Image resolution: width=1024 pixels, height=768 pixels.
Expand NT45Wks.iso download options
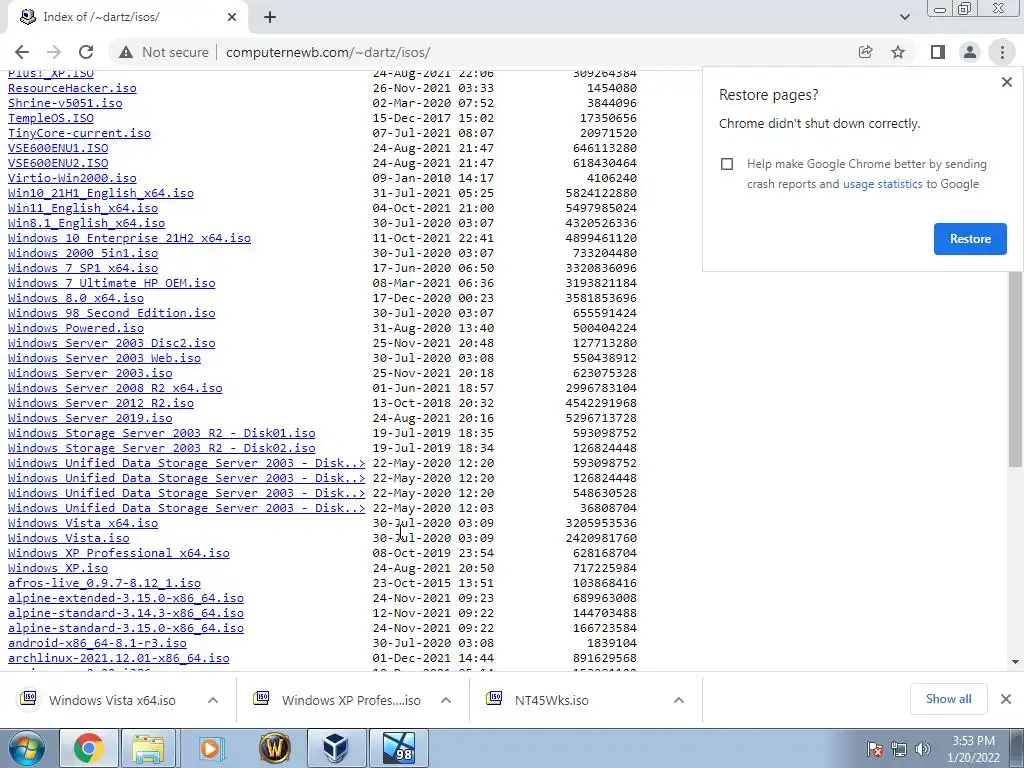[679, 700]
